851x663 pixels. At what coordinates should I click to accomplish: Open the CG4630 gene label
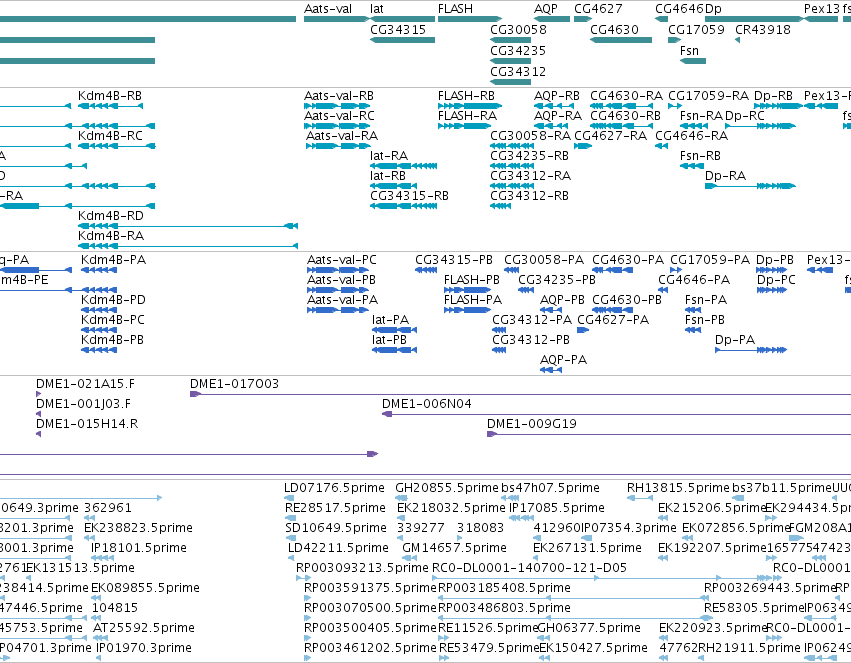pos(614,29)
